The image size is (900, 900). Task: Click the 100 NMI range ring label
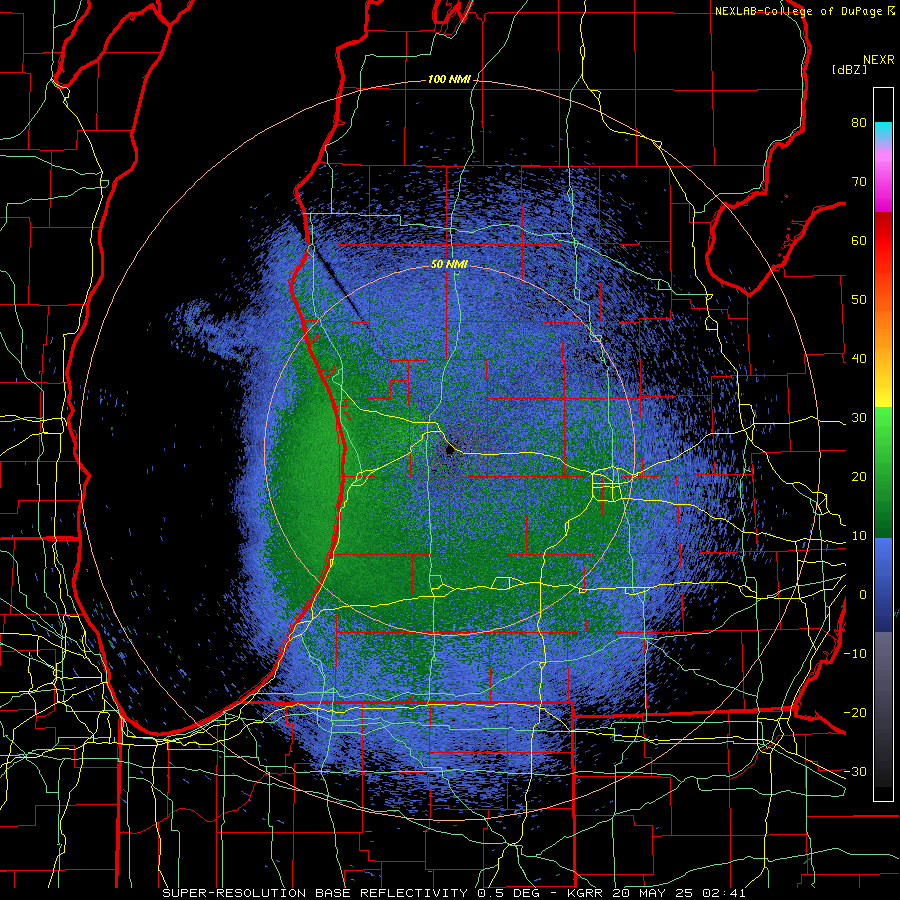tap(448, 80)
